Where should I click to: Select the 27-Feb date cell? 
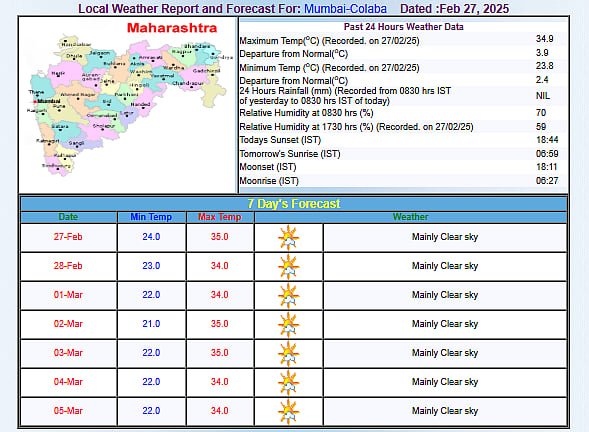click(x=68, y=237)
